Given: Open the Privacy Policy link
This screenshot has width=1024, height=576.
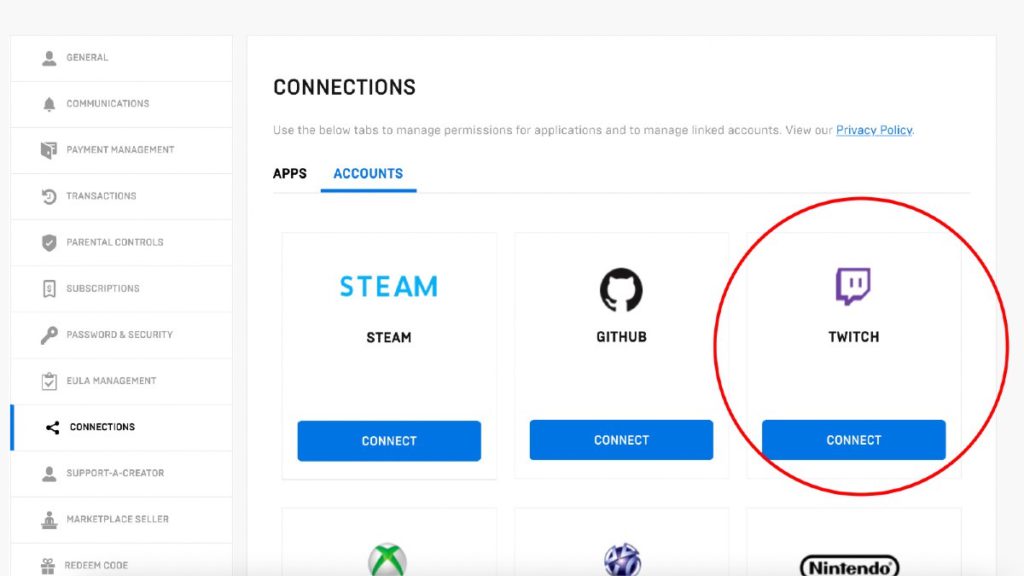Looking at the screenshot, I should pos(874,130).
